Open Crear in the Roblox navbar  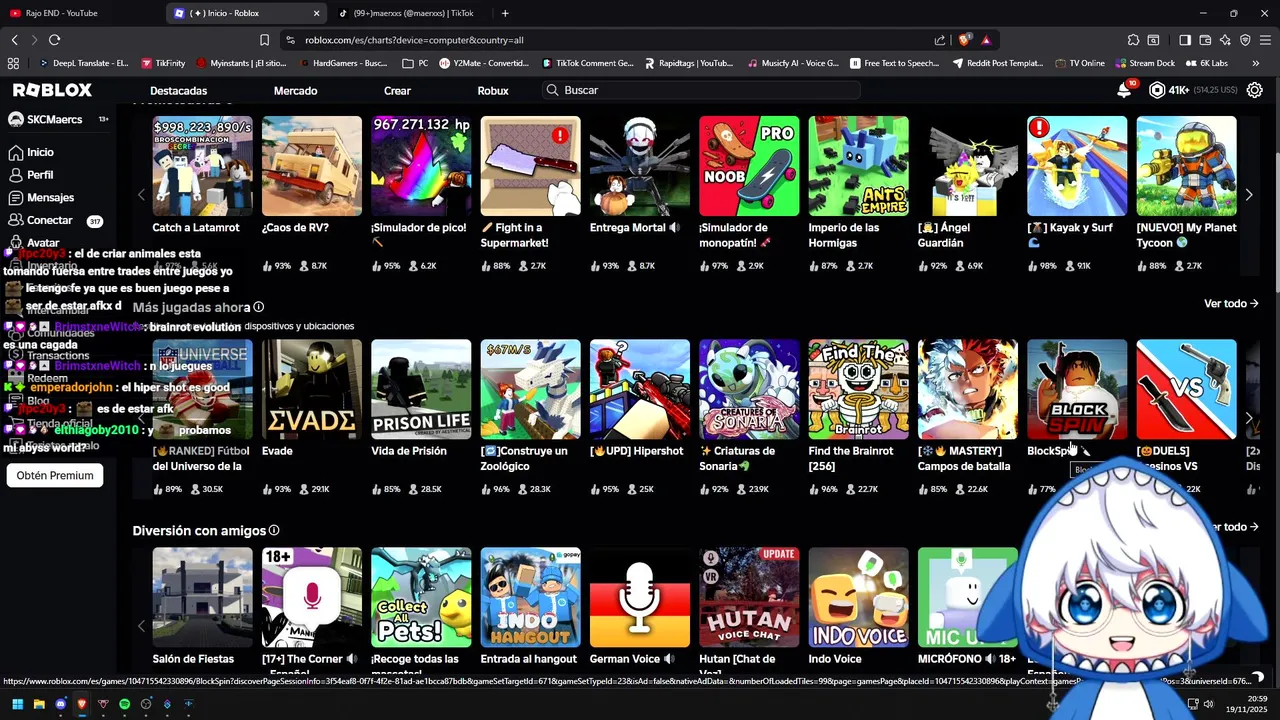pyautogui.click(x=397, y=91)
